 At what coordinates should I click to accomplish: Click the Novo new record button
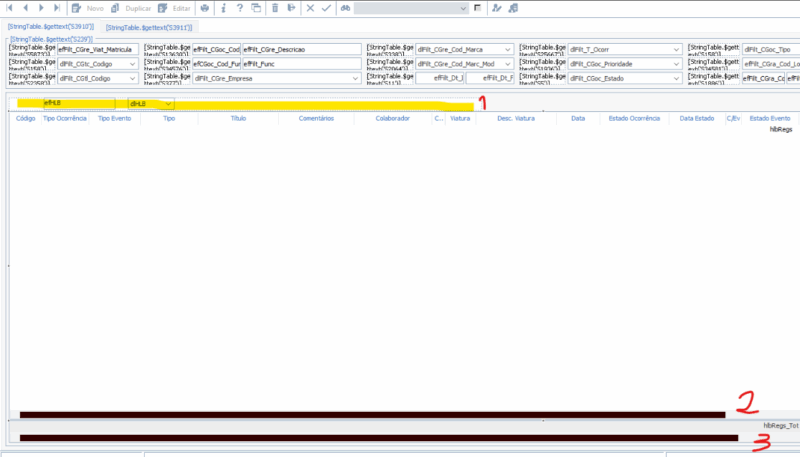pyautogui.click(x=86, y=8)
